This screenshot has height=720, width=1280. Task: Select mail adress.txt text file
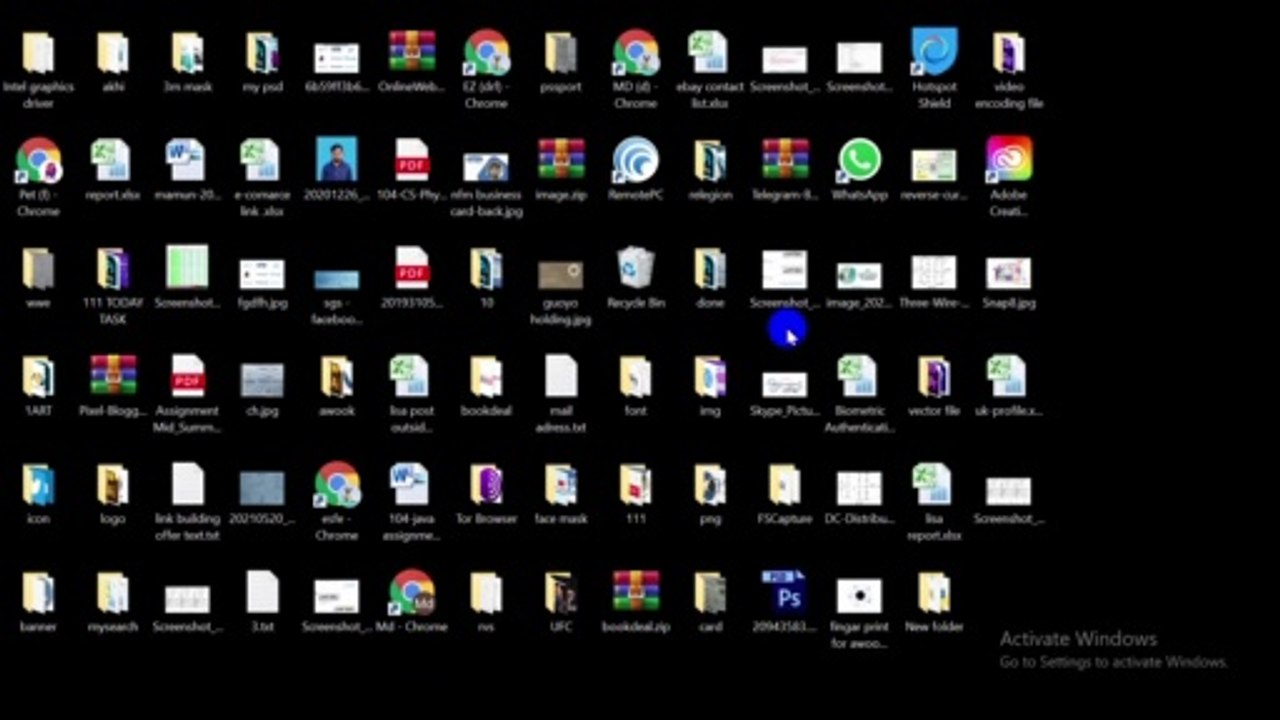point(561,377)
